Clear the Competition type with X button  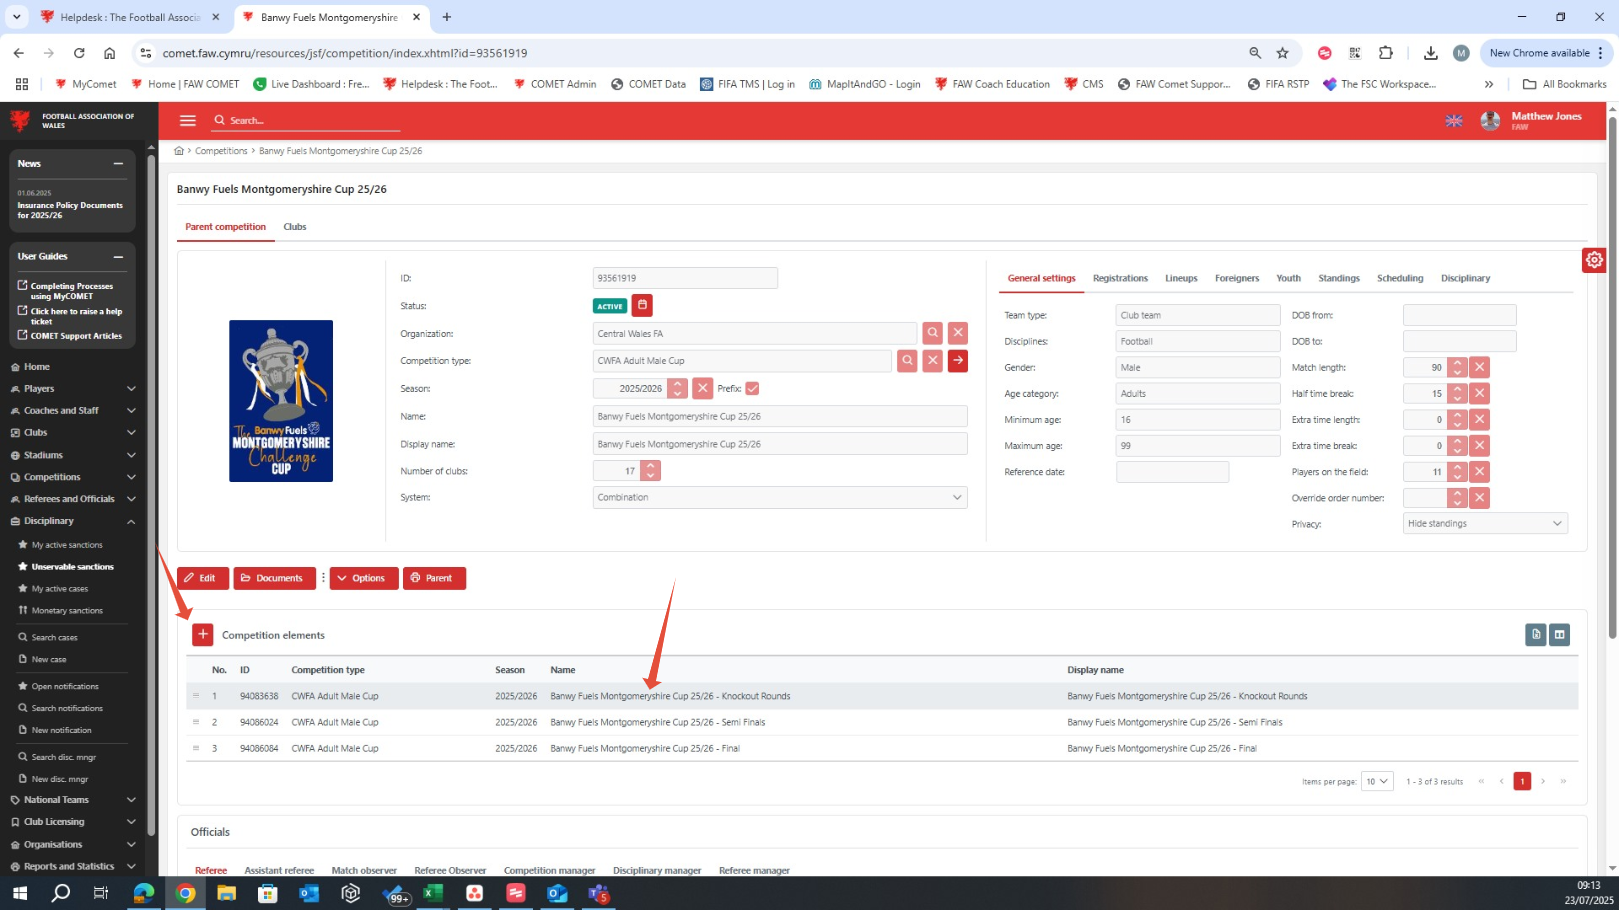[933, 361]
